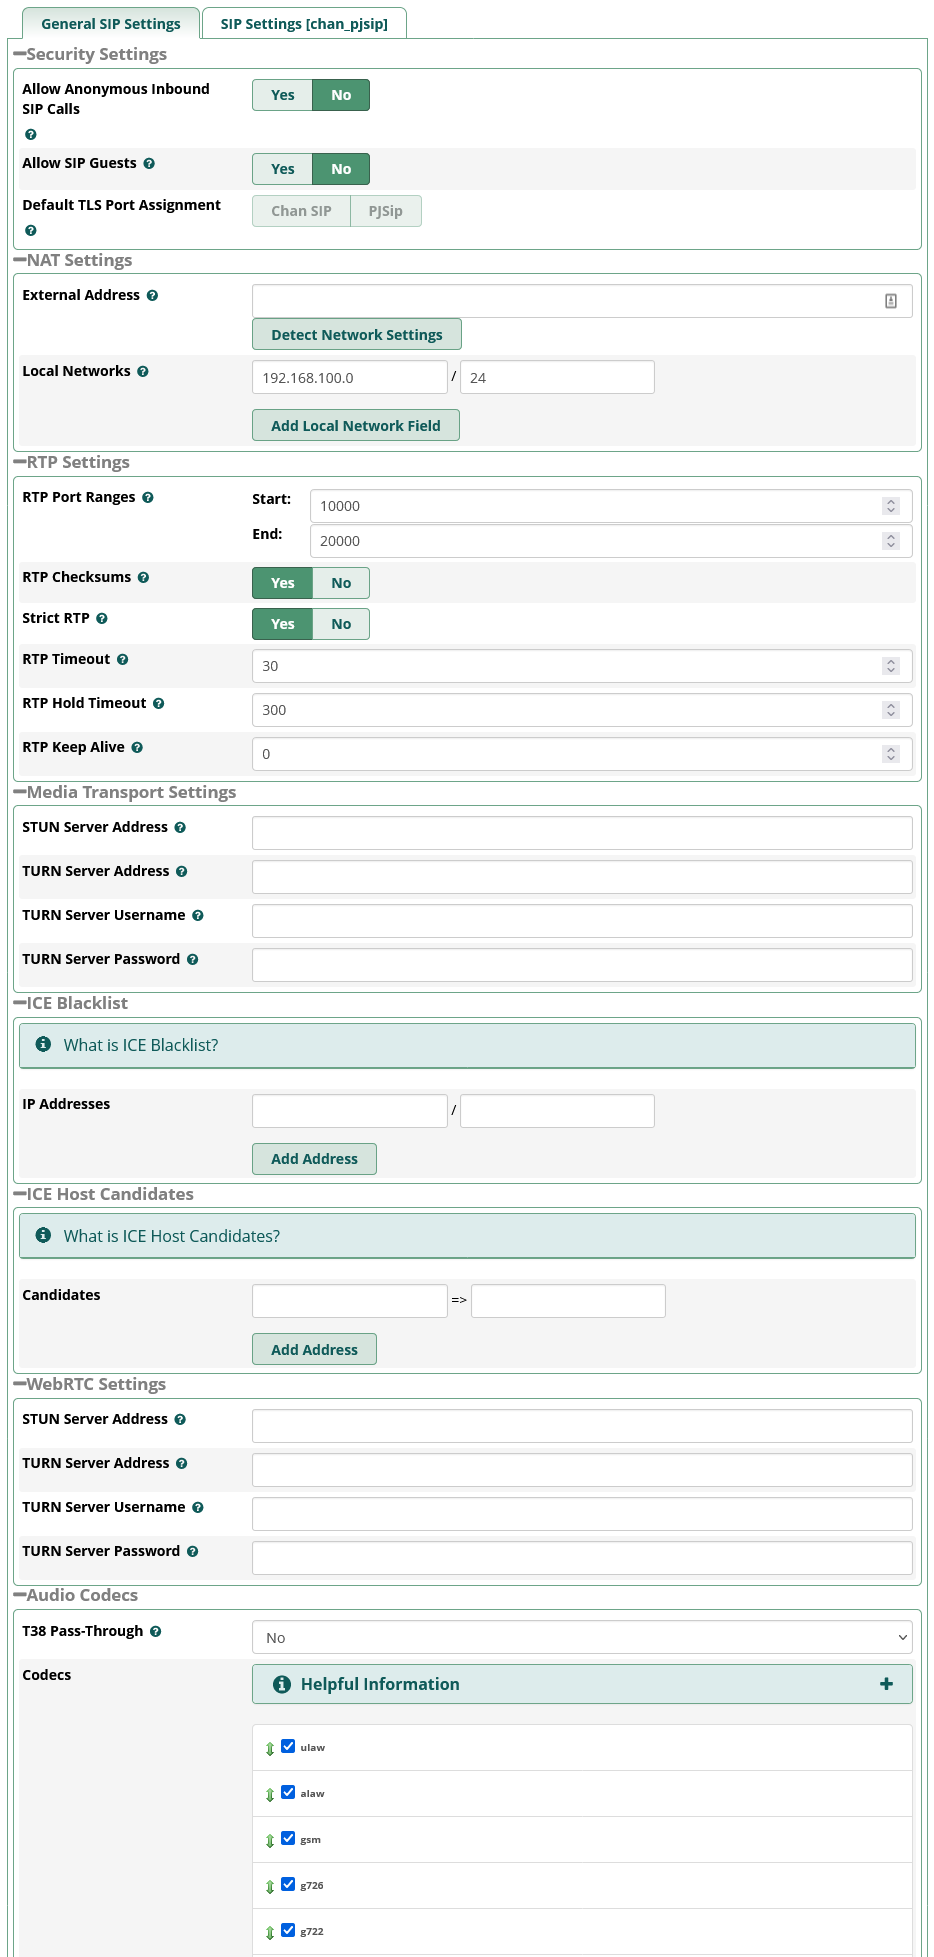Click info icon in ICE Blacklist banner
The height and width of the screenshot is (1957, 934).
[x=43, y=1044]
